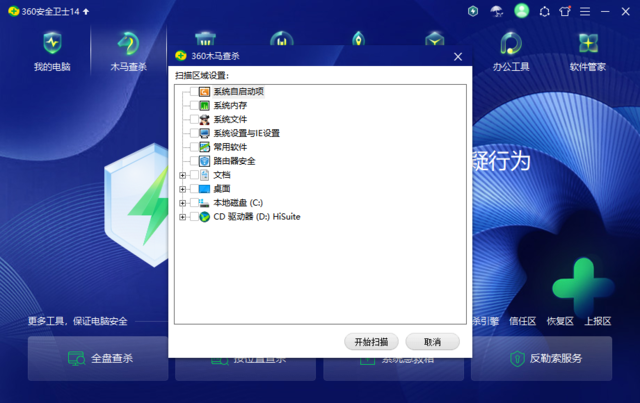
Task: Tick the 桌面 checkbox
Action: 194,189
